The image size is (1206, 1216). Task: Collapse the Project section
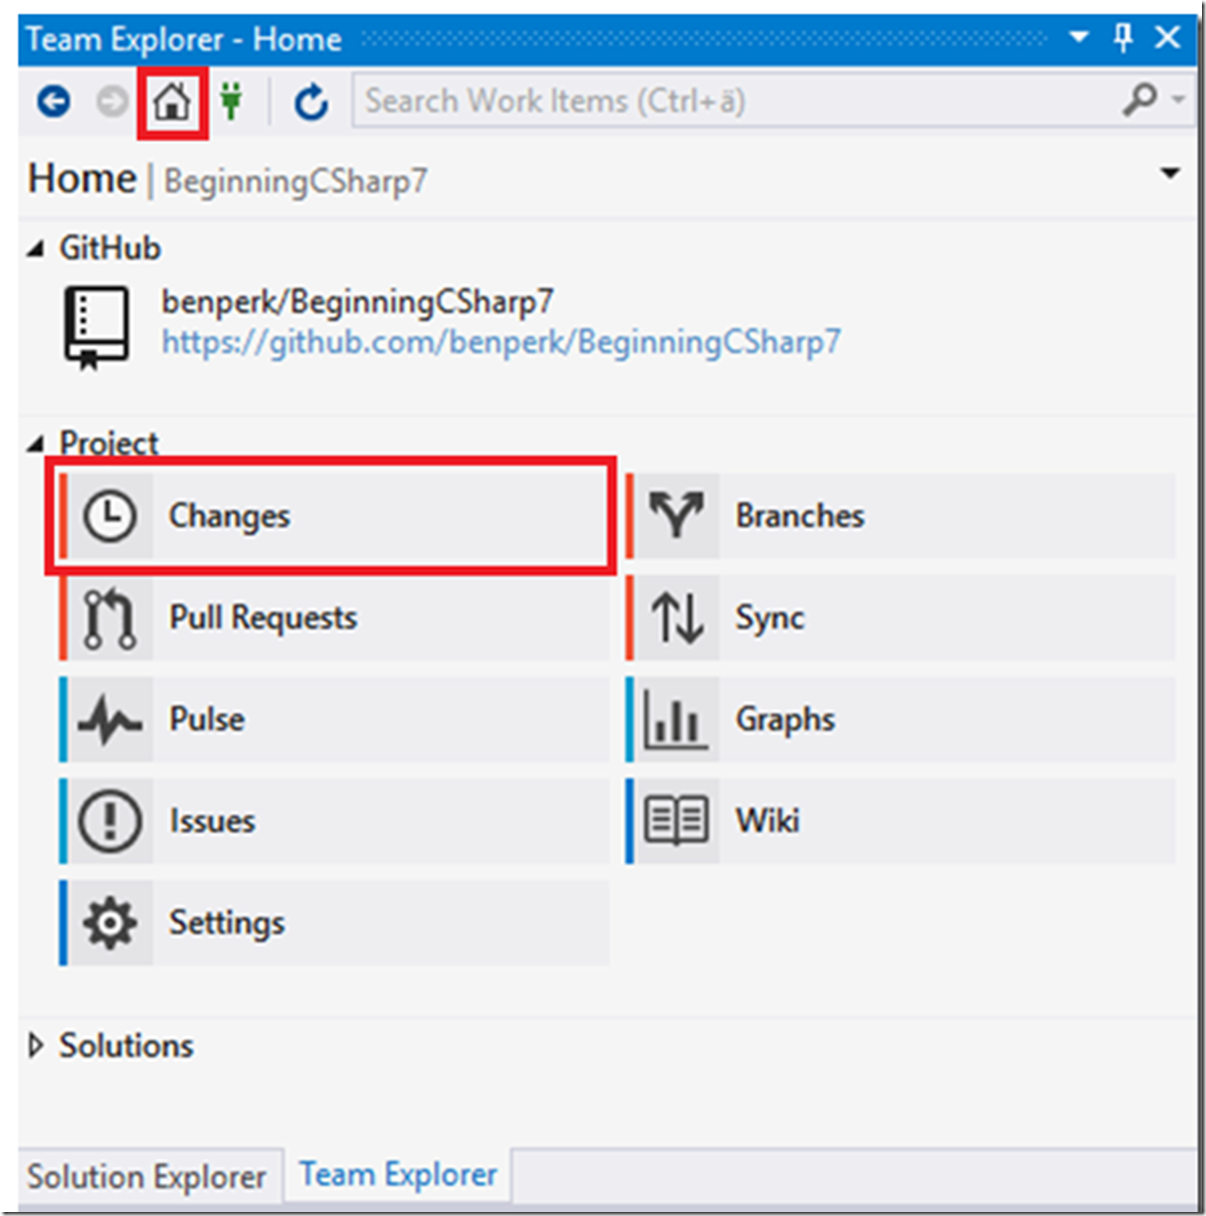coord(36,443)
